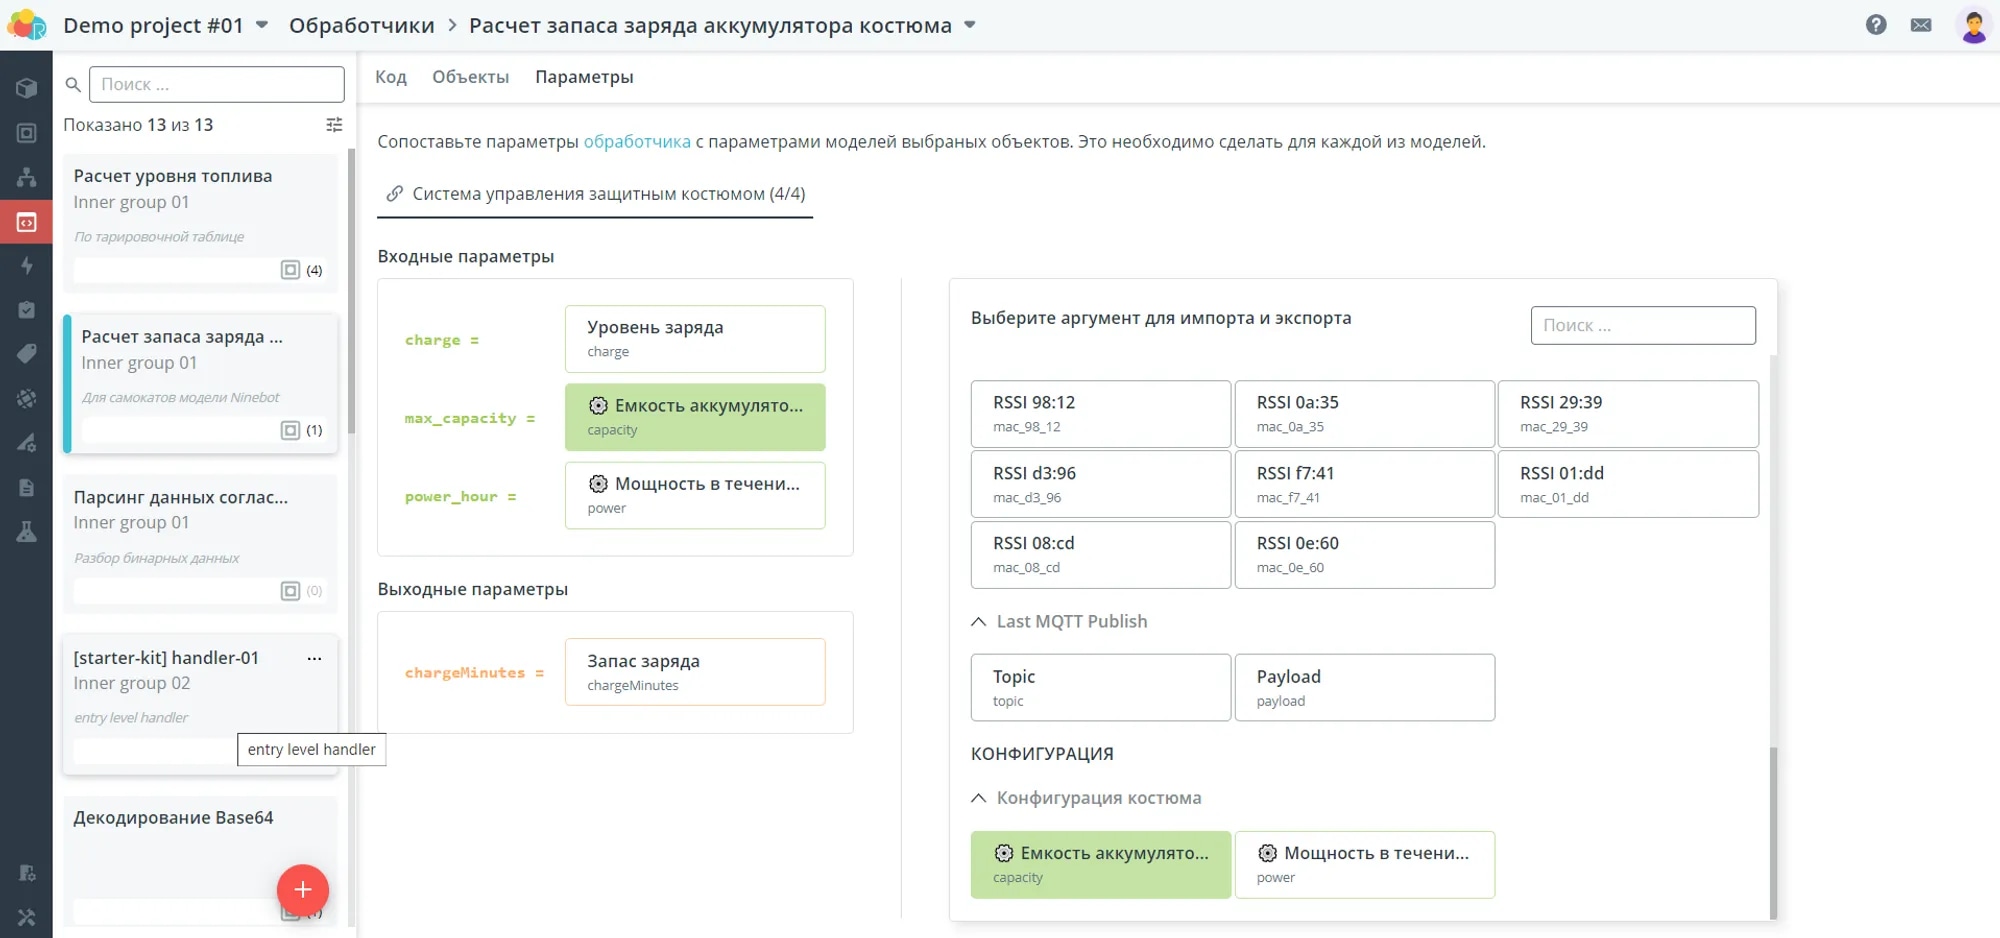
Task: Switch to the Объекты tab
Action: (x=470, y=77)
